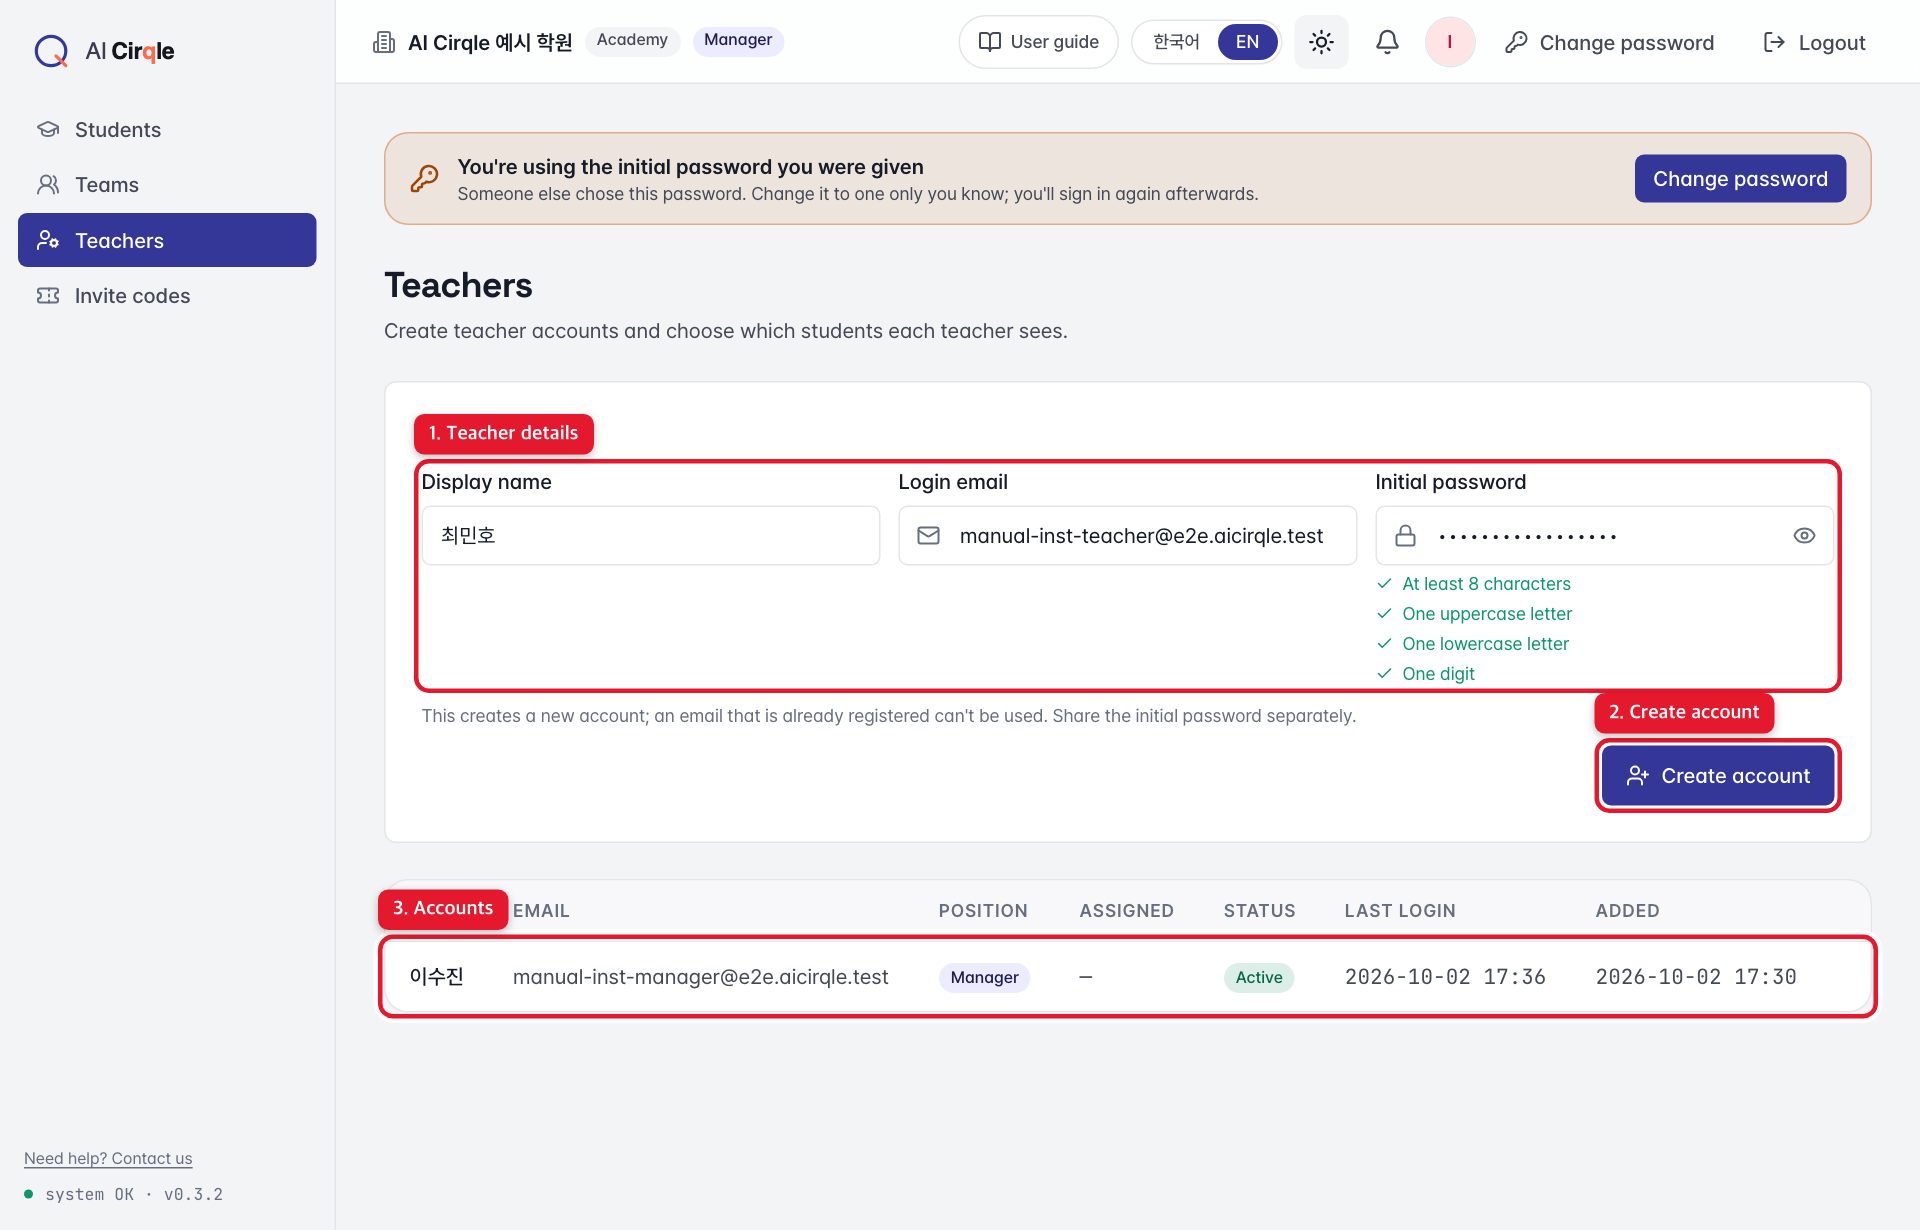
Task: Switch language to 한국어
Action: 1175,42
